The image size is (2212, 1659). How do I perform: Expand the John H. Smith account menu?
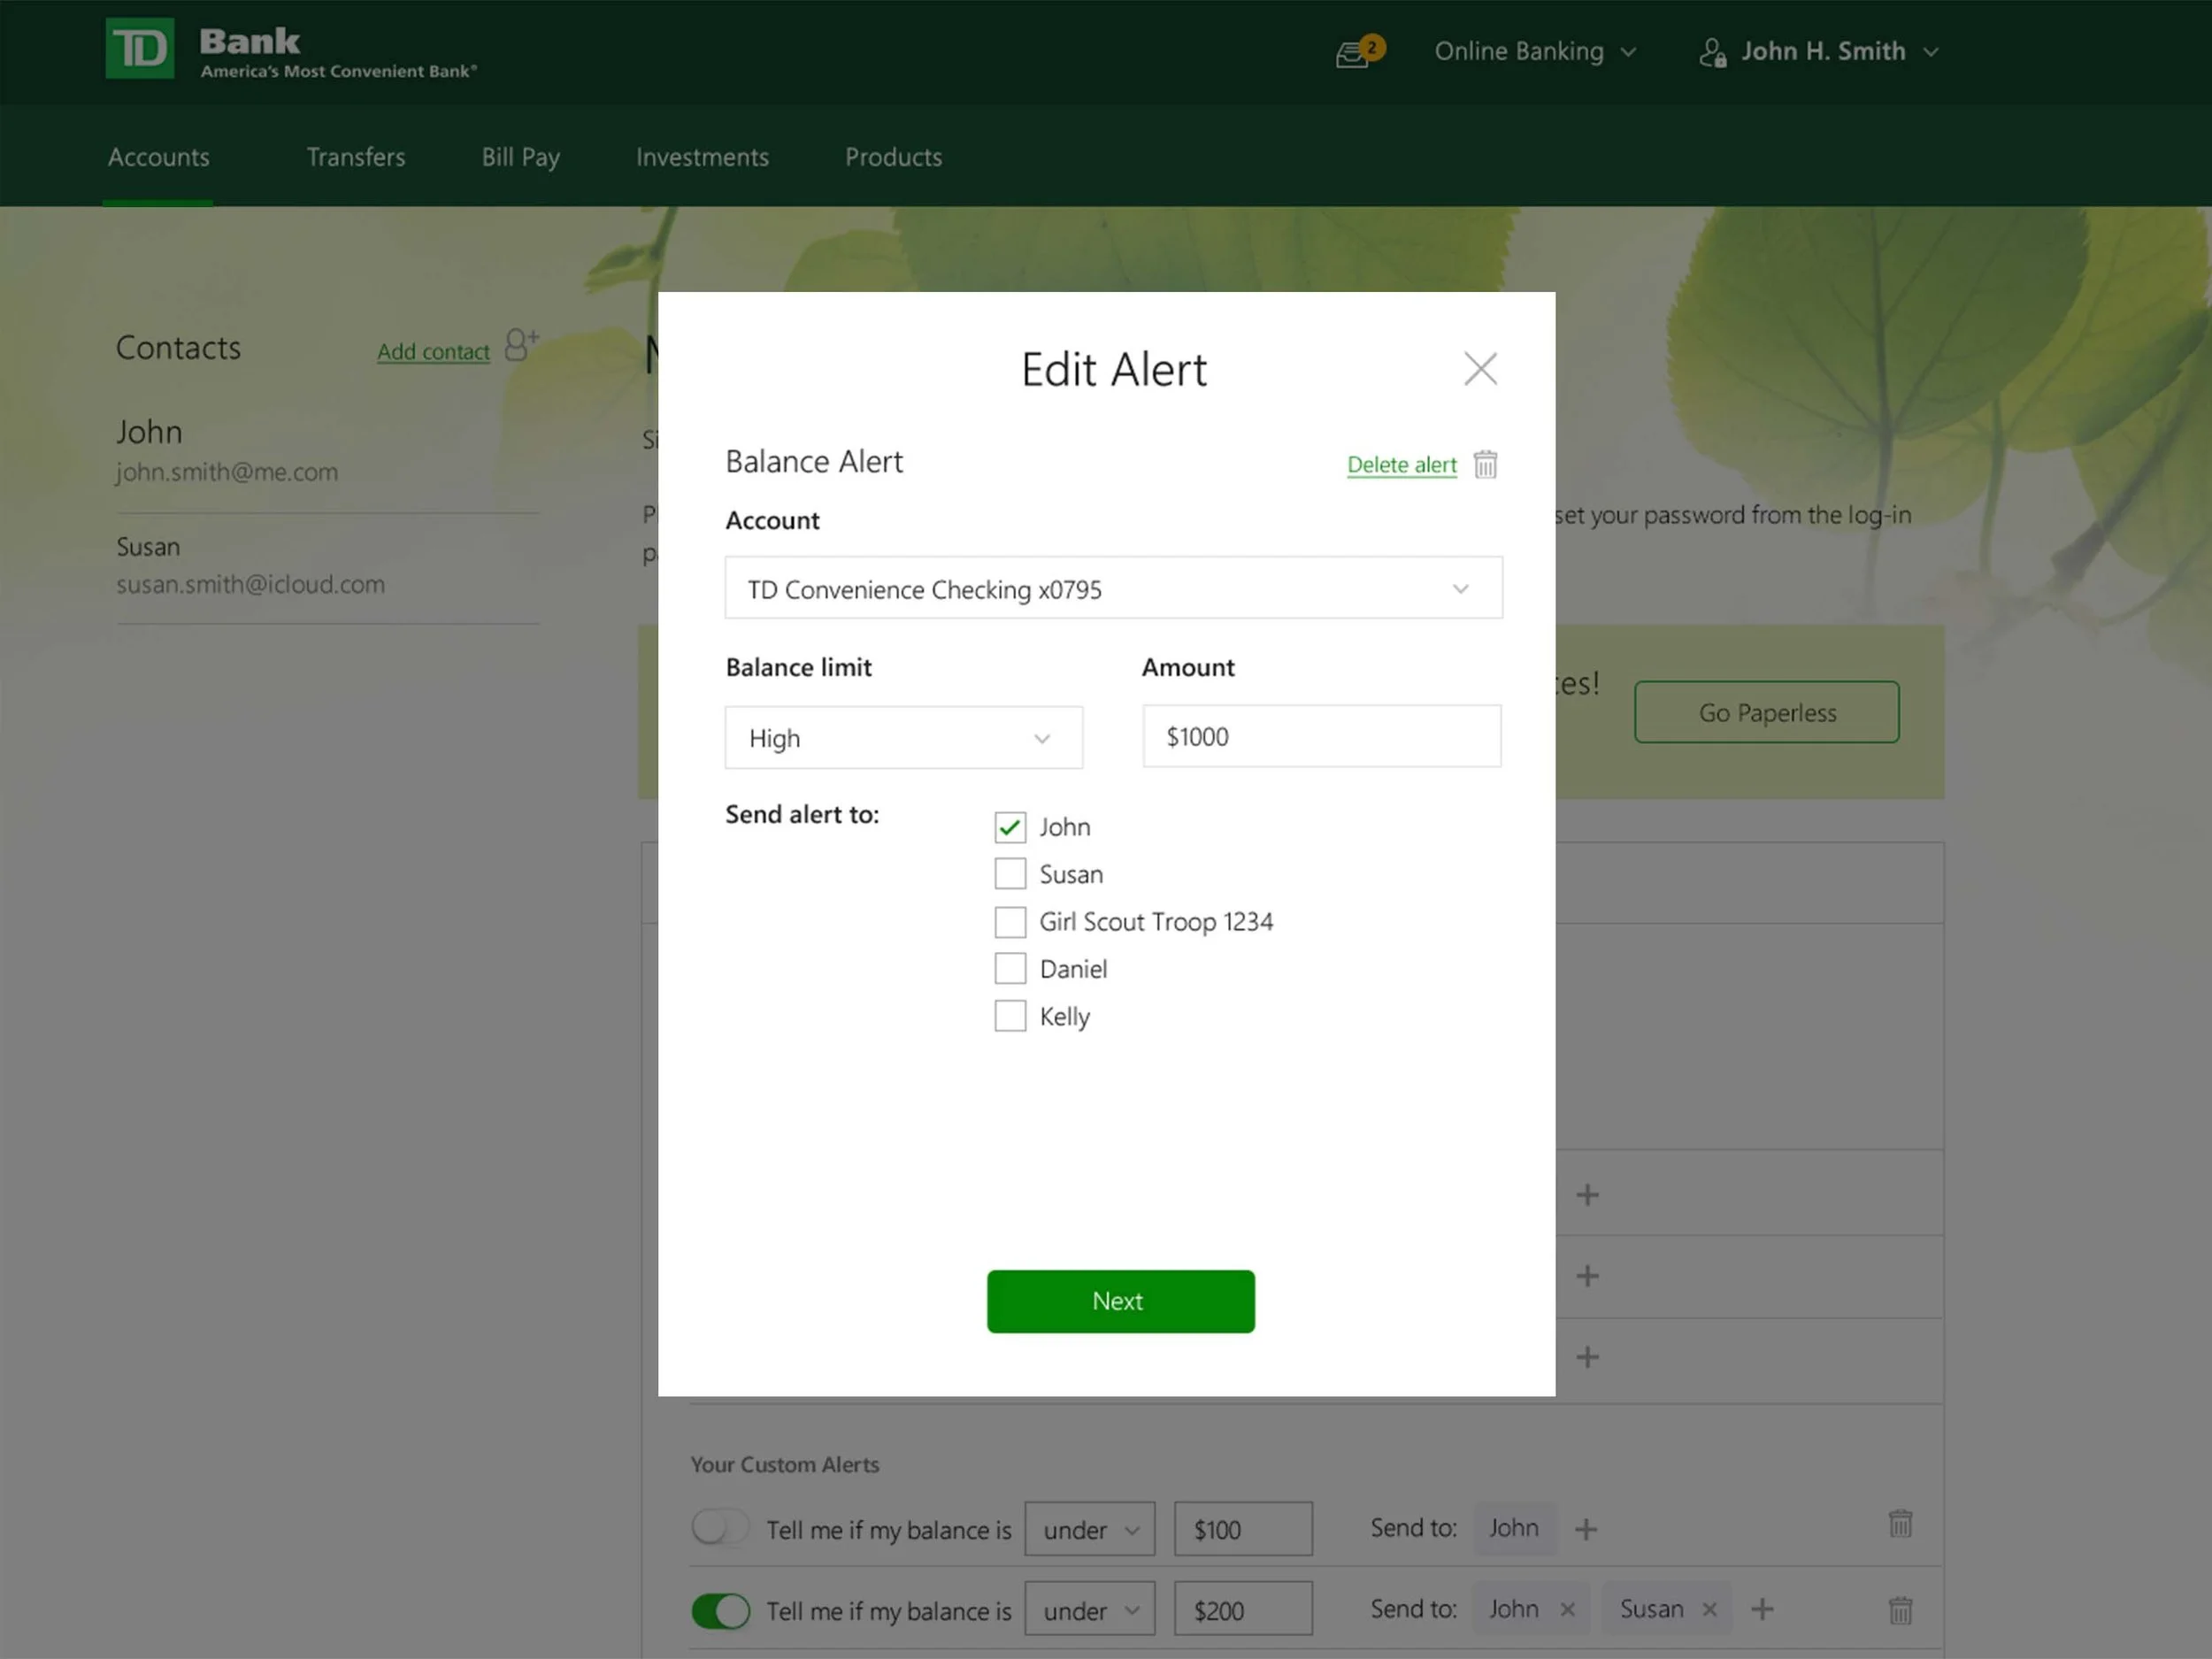click(x=1840, y=52)
